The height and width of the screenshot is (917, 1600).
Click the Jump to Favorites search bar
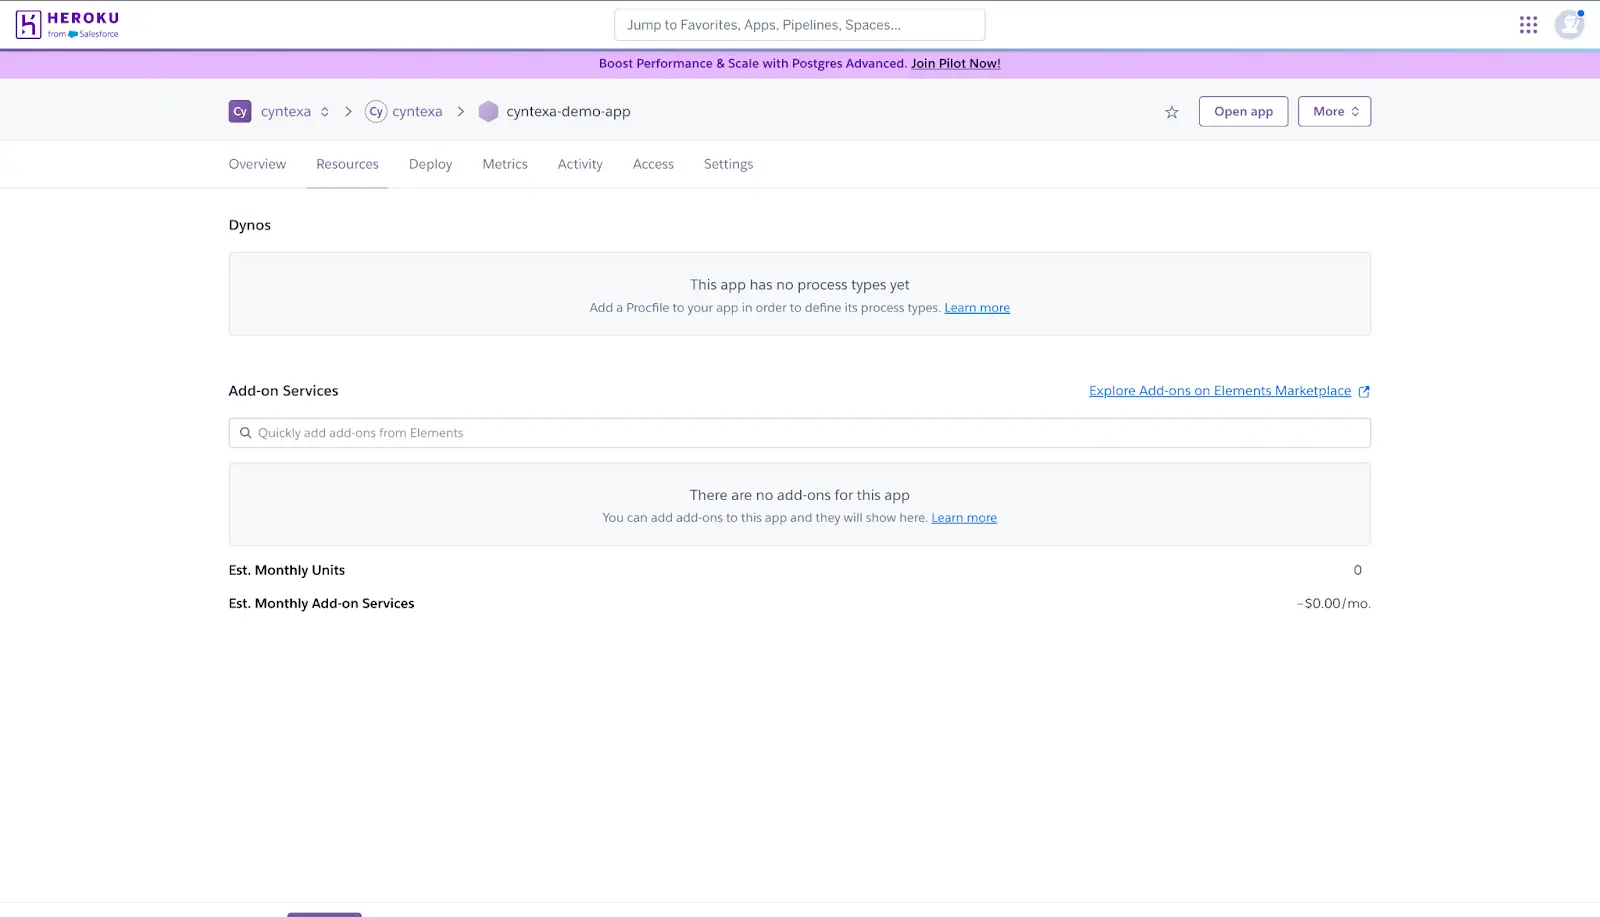pyautogui.click(x=798, y=24)
